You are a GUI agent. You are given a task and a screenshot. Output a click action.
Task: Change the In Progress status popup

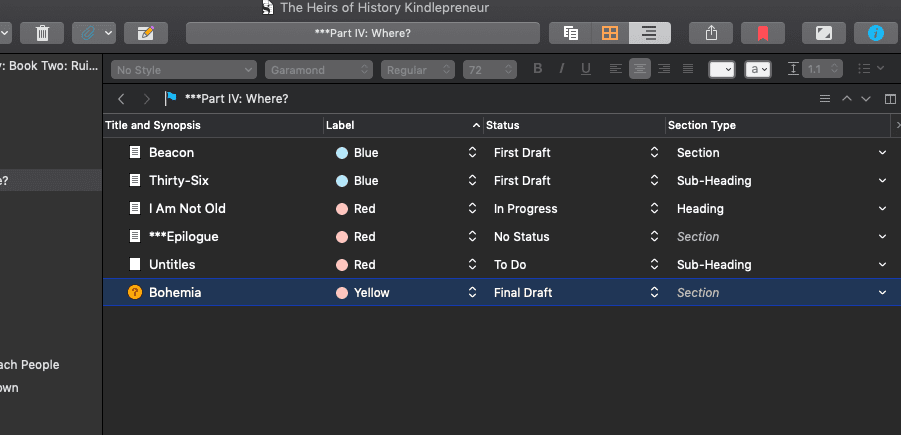tap(654, 209)
